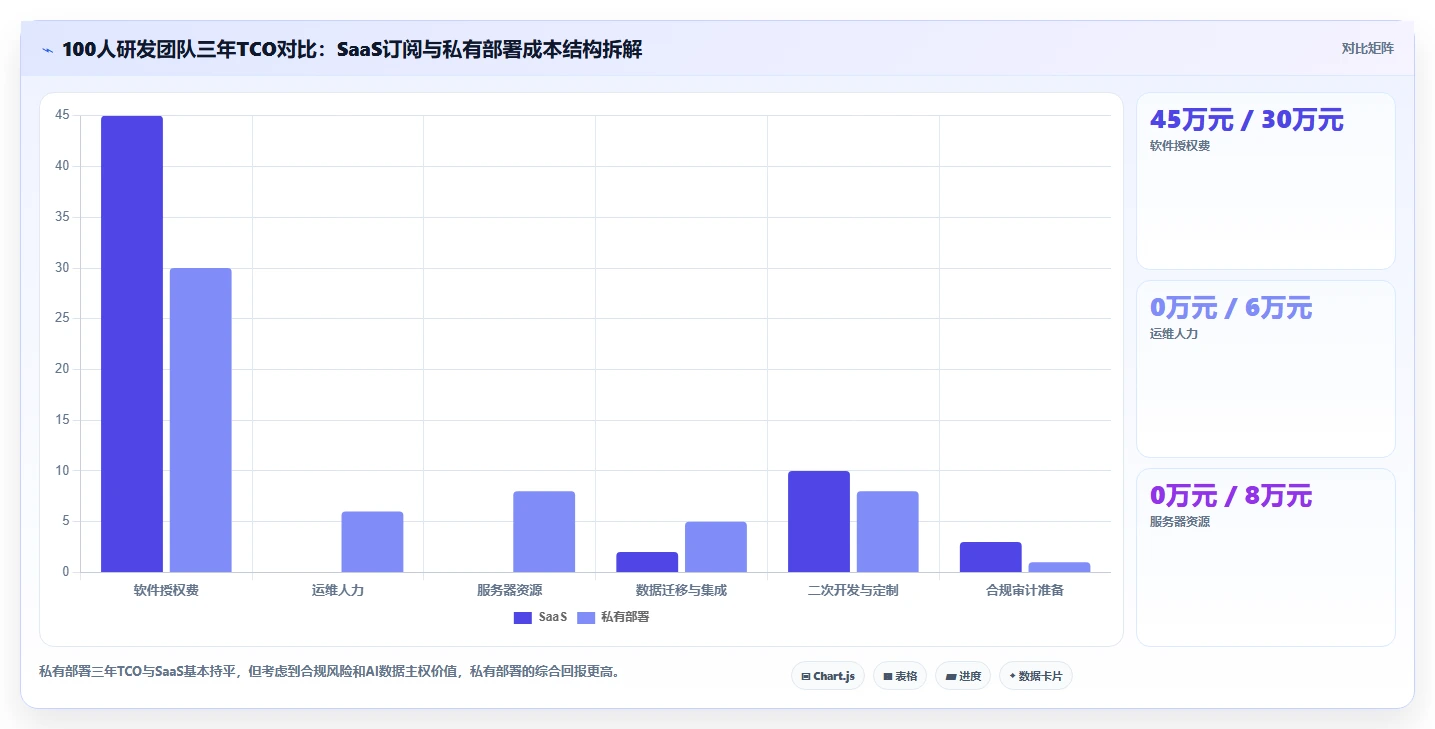
Task: Click the 软件授权费 x-axis label
Action: (166, 590)
